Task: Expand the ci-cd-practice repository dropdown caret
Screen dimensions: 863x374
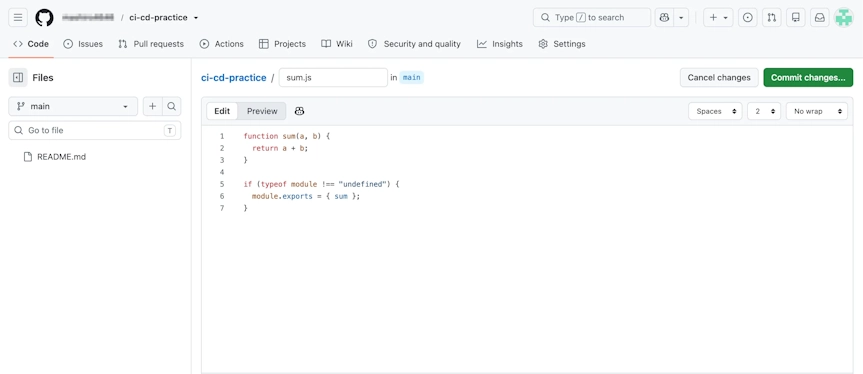Action: (196, 18)
